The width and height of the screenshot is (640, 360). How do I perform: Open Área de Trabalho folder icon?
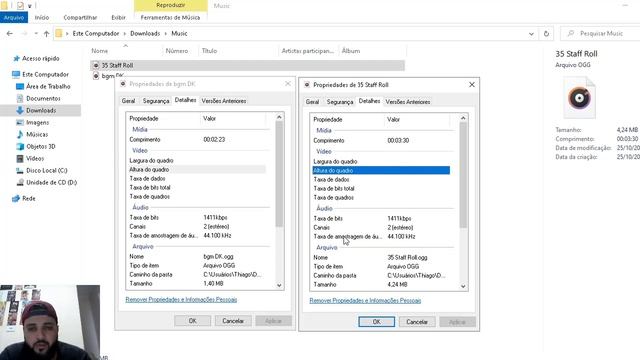pos(20,87)
